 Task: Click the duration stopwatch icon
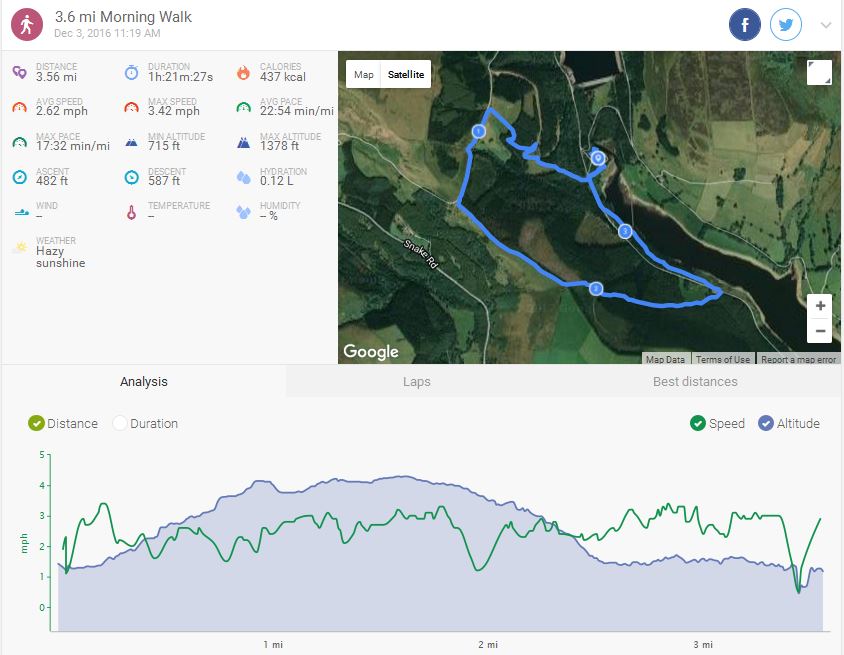pyautogui.click(x=131, y=72)
